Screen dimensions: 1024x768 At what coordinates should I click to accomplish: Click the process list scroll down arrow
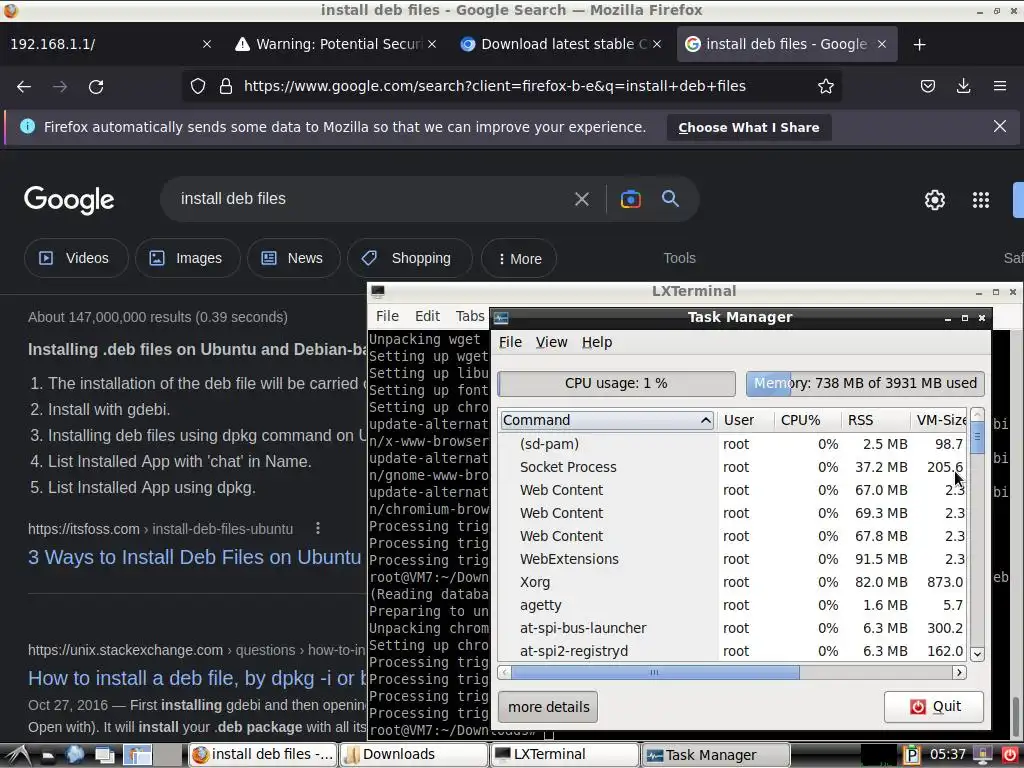click(977, 653)
